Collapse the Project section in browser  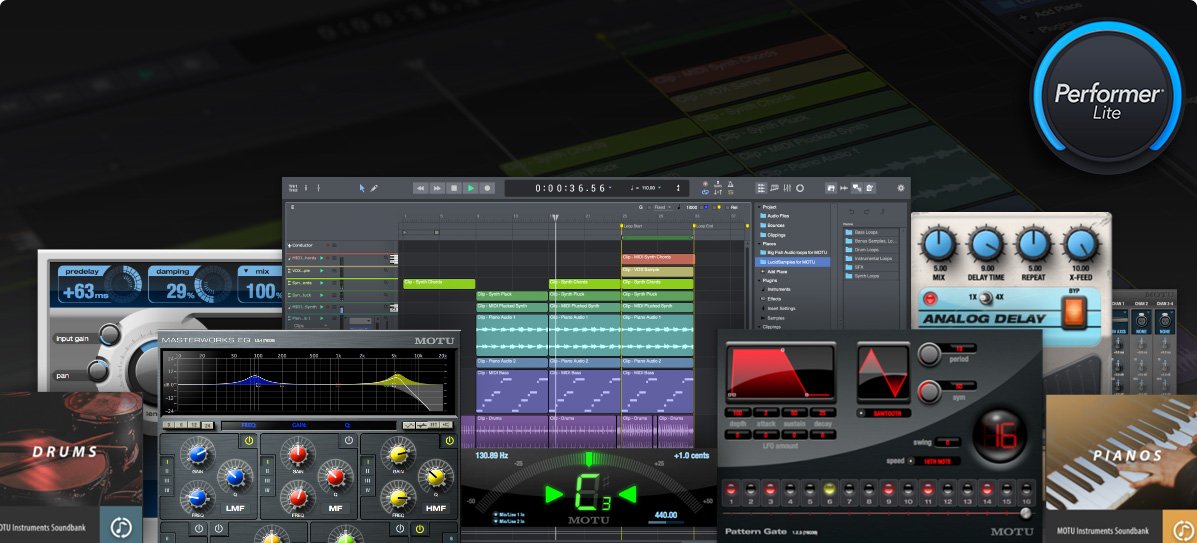[759, 207]
